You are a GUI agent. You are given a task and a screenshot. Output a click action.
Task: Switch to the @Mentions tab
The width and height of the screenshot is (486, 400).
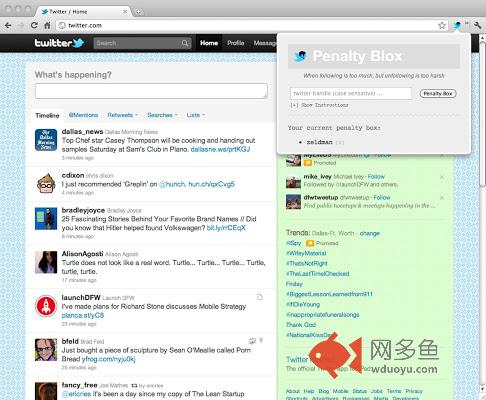tap(83, 115)
